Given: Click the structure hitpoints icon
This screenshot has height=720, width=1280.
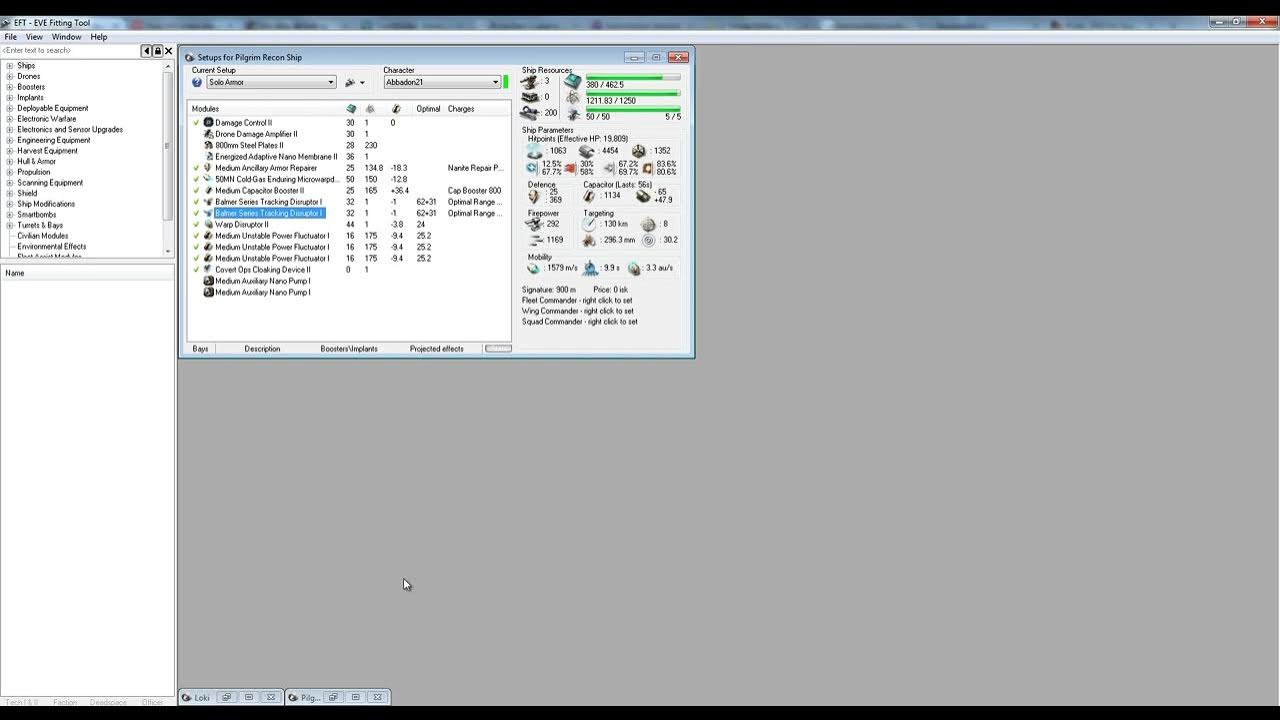Looking at the screenshot, I should [639, 151].
